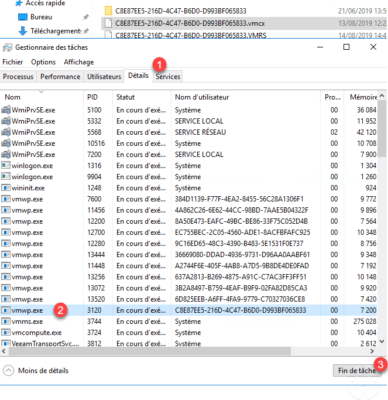Click the horizontal scrollbar left arrow
This screenshot has height=400, width=388.
click(x=3, y=351)
